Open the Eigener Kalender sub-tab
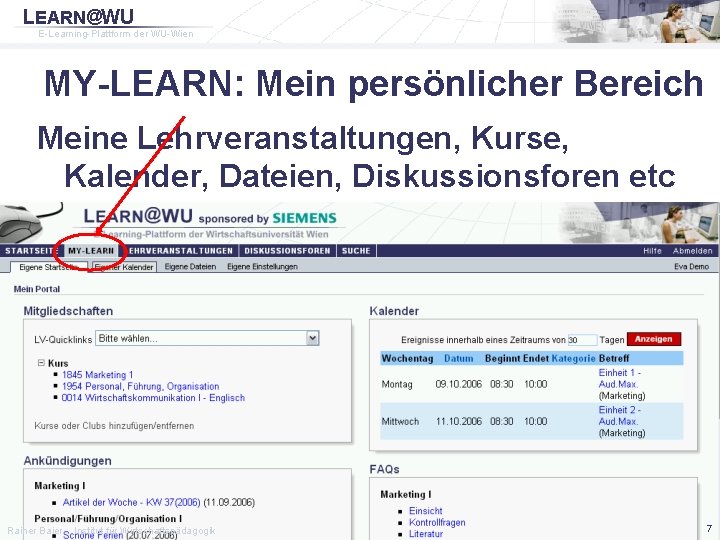The width and height of the screenshot is (720, 540). click(124, 267)
